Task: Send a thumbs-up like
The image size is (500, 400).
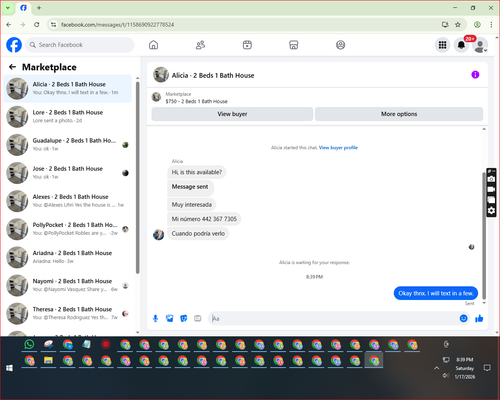Action: coord(479,319)
